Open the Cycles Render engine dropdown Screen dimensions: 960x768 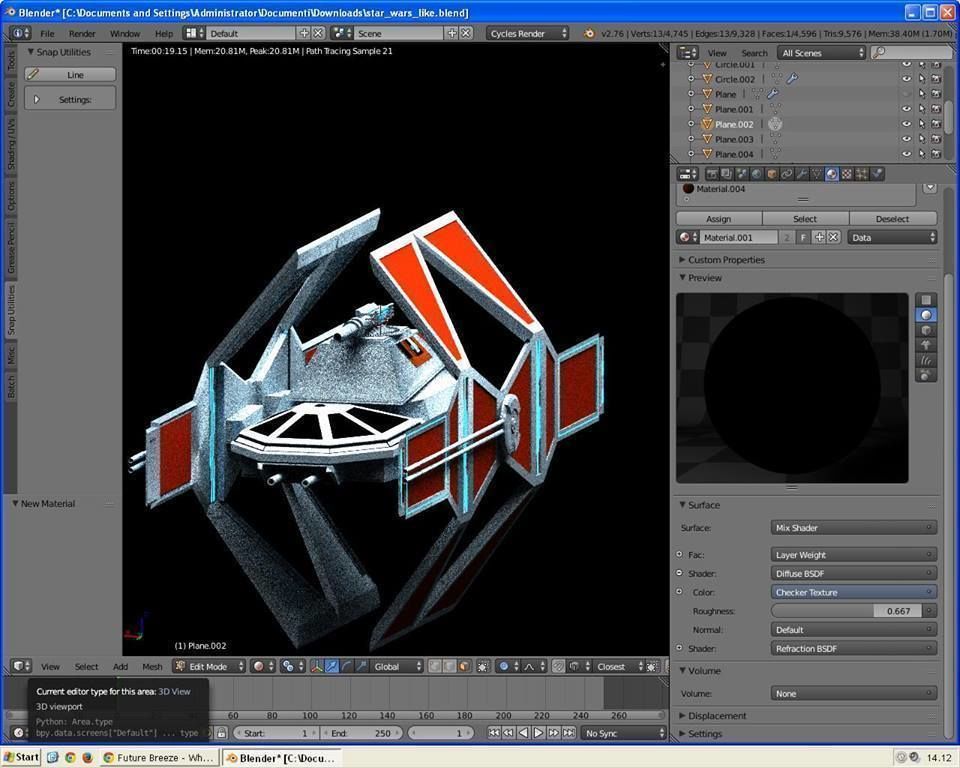(528, 34)
